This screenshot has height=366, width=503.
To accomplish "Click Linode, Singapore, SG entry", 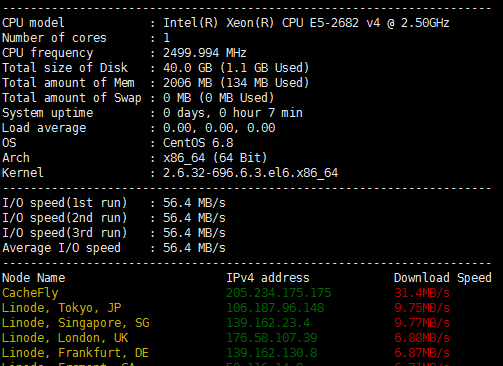I will pyautogui.click(x=76, y=323).
